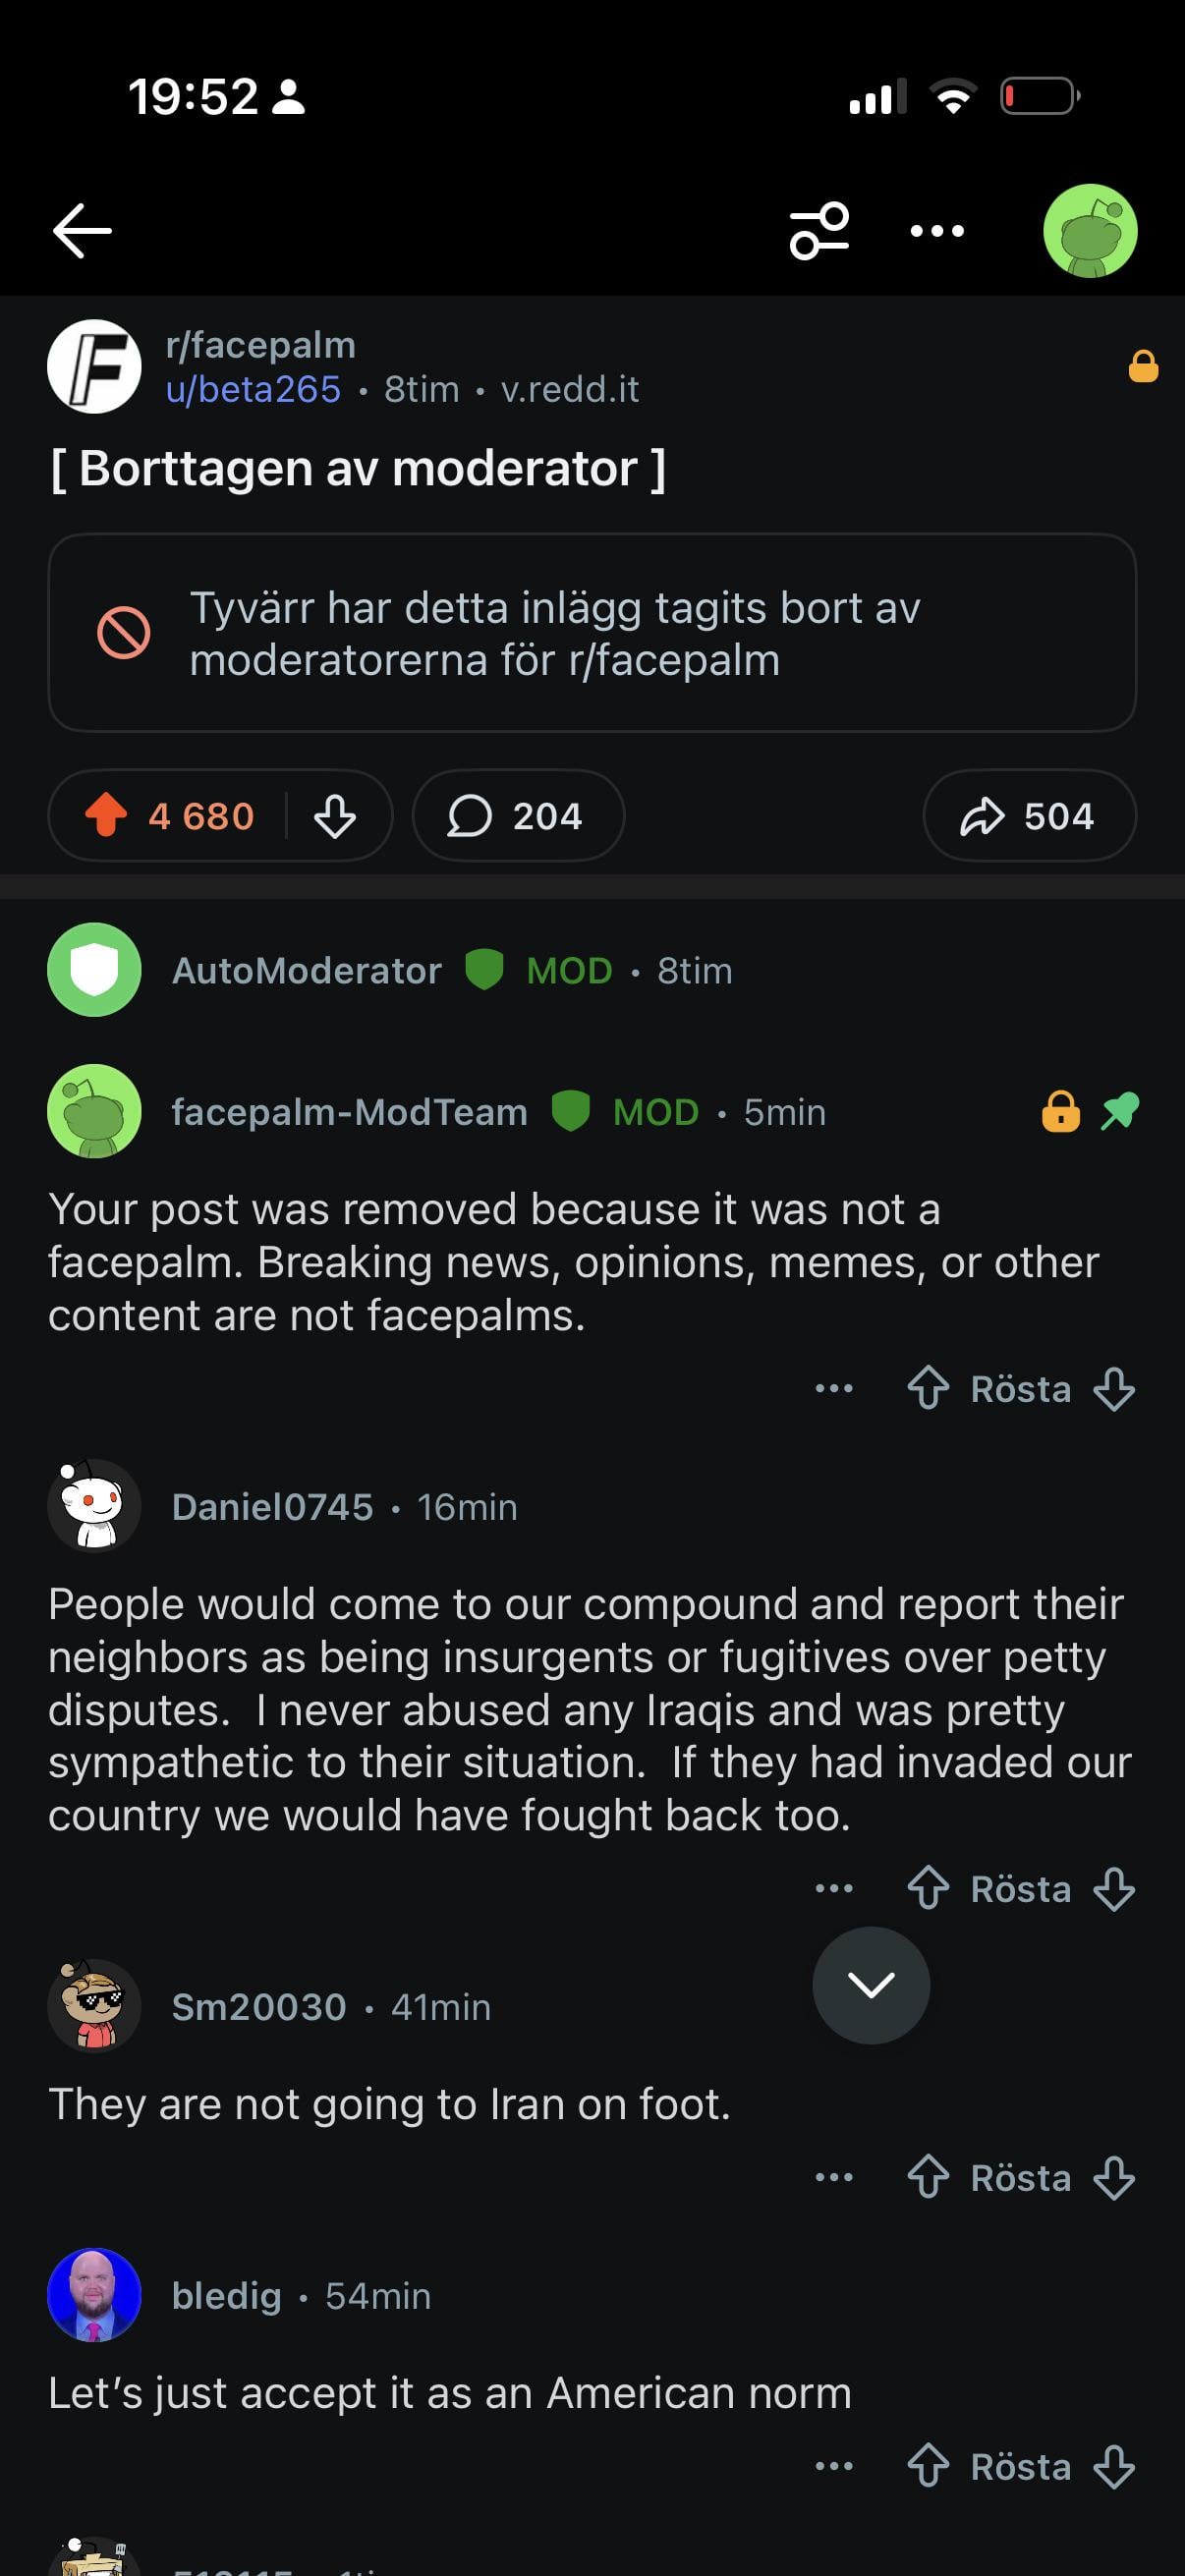Image resolution: width=1185 pixels, height=2576 pixels.
Task: View bledig's profile picture
Action: [x=94, y=2295]
